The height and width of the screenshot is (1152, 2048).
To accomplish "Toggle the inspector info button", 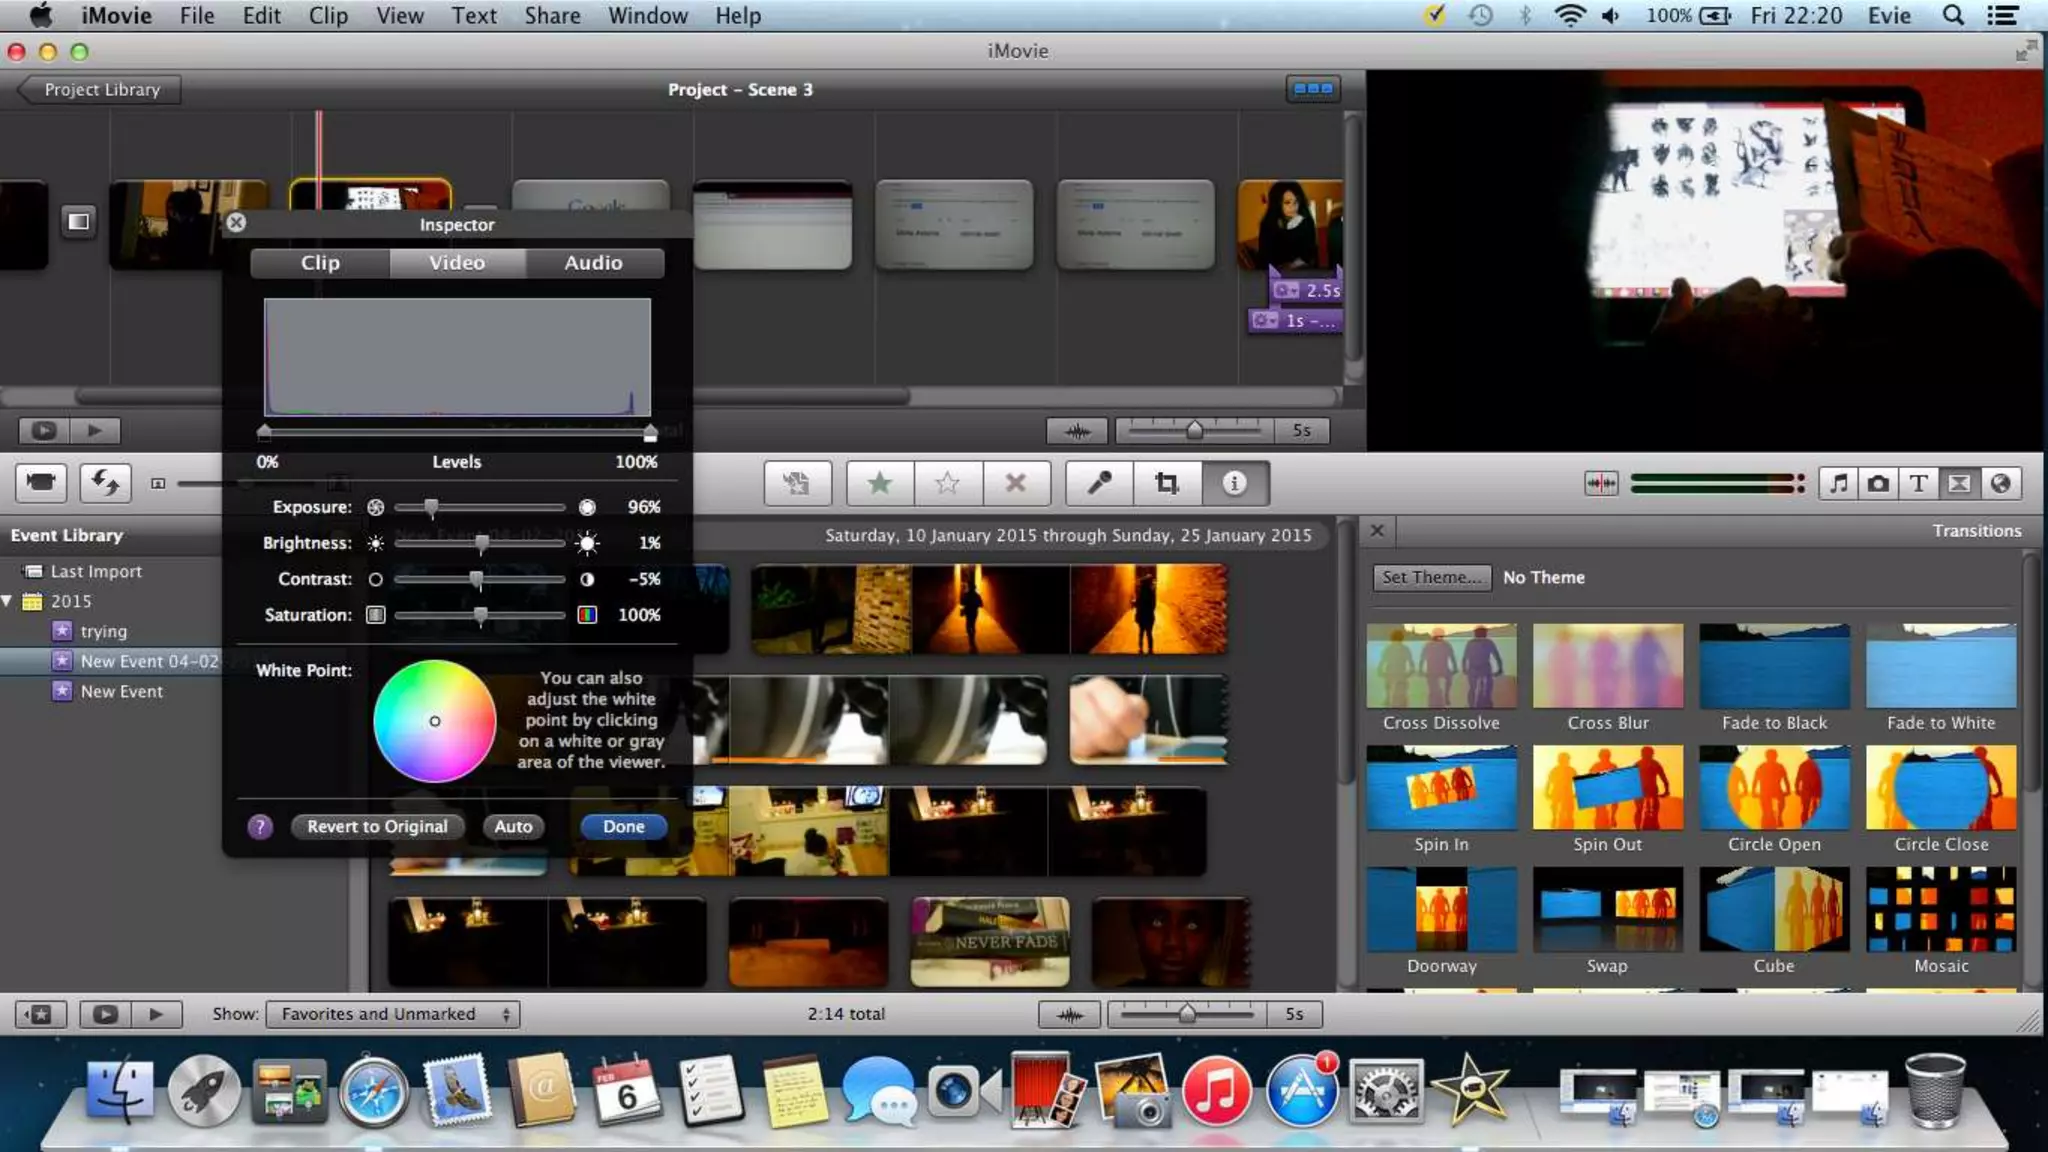I will coord(1235,484).
